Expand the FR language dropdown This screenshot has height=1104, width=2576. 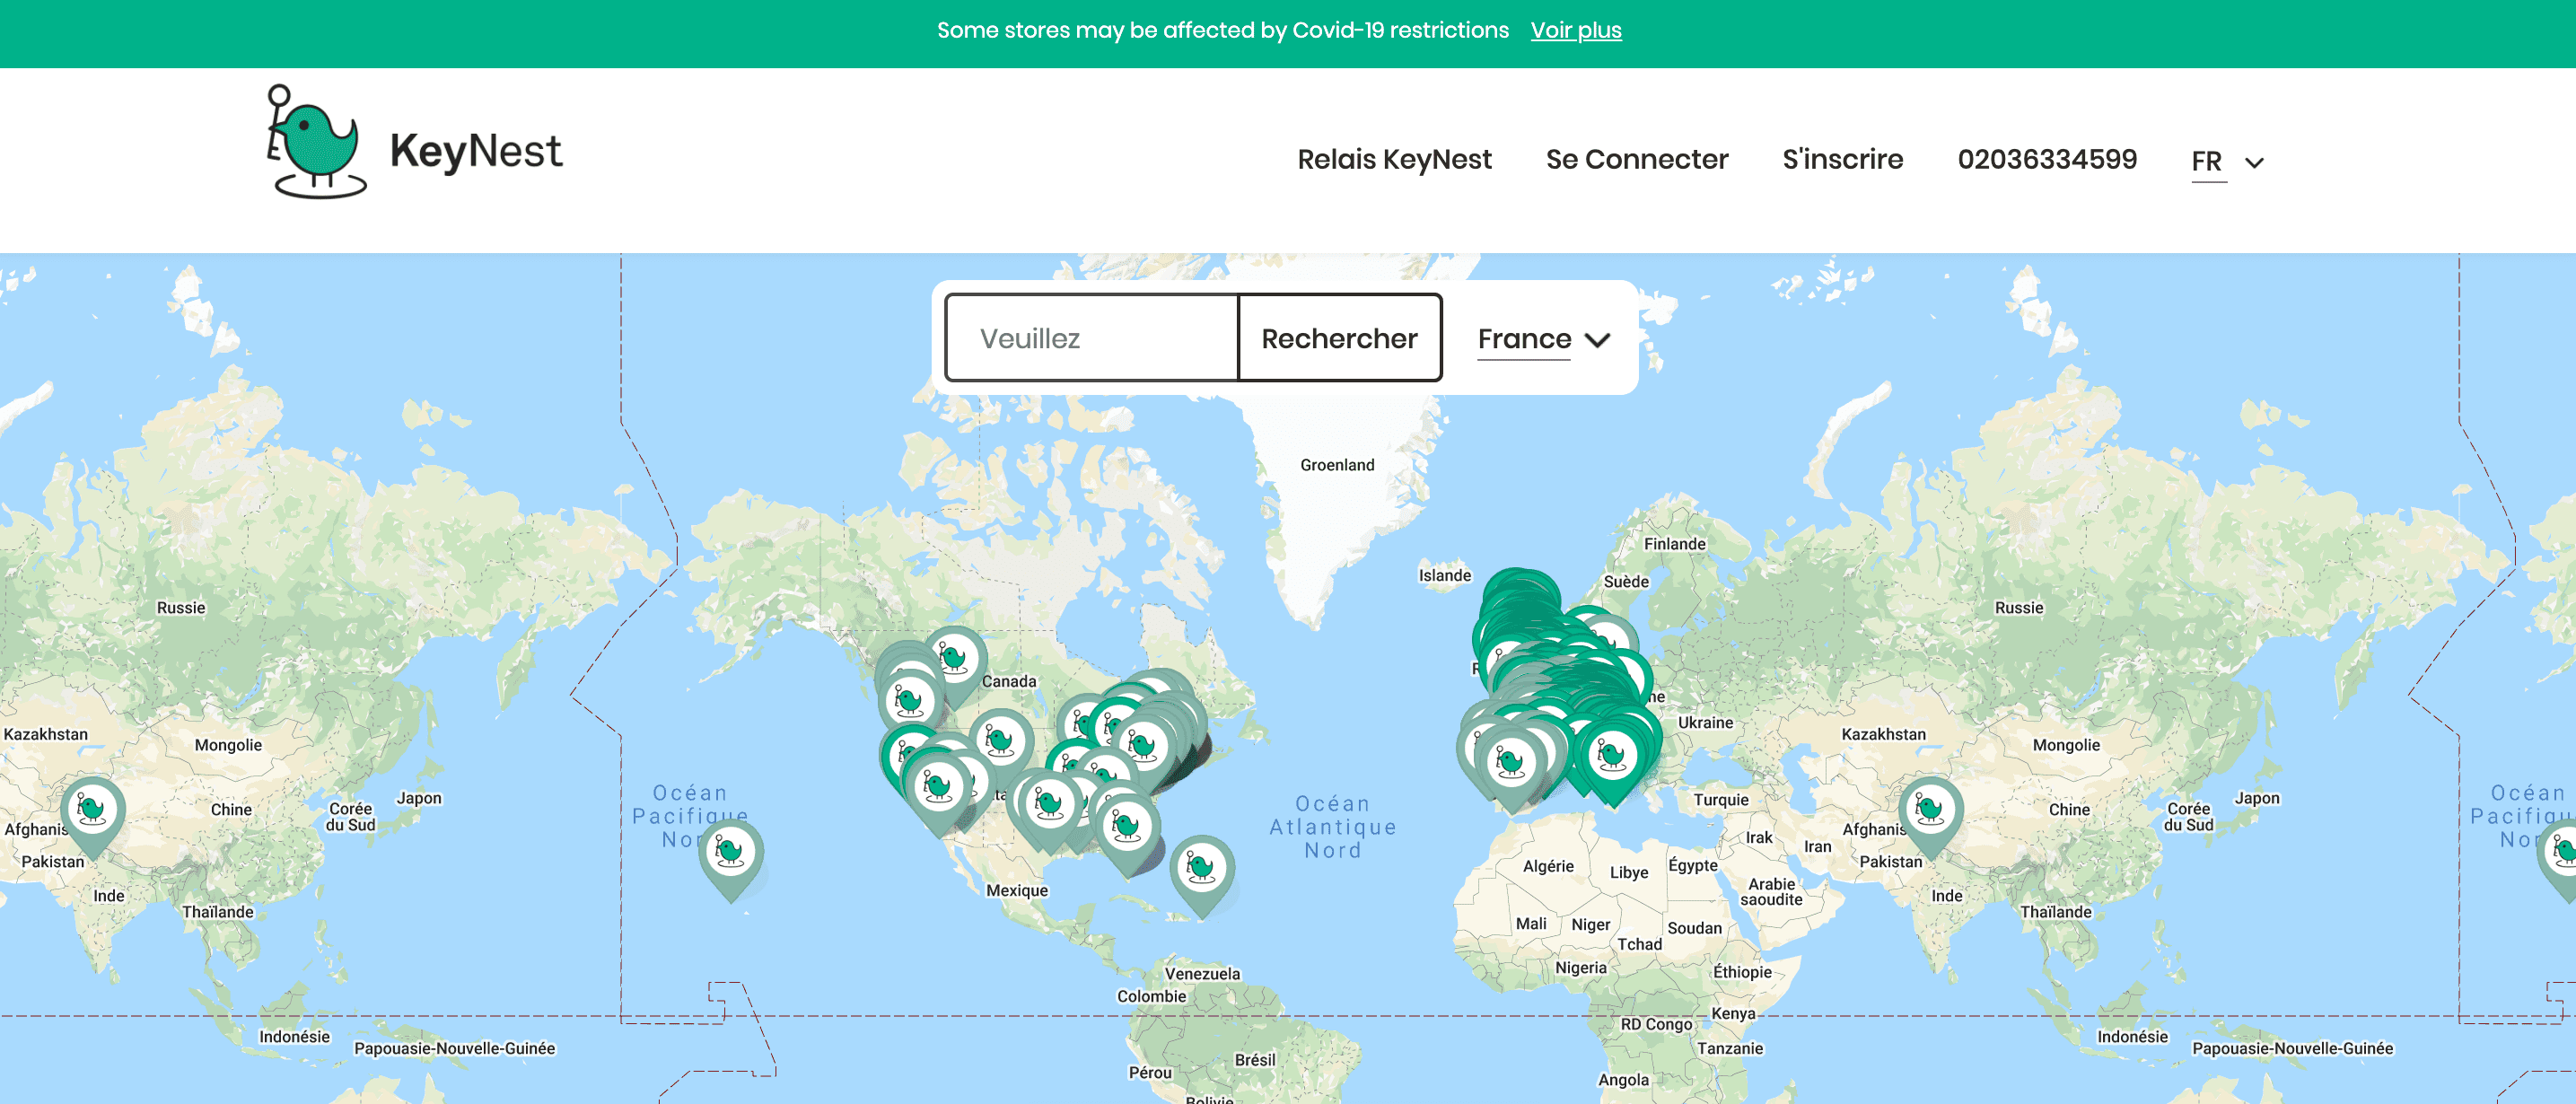click(2227, 162)
